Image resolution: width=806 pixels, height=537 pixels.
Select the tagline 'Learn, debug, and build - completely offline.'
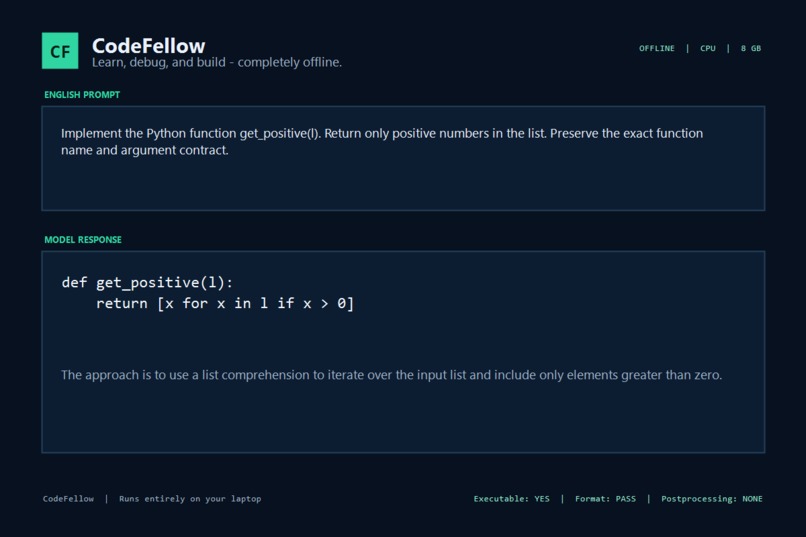217,62
